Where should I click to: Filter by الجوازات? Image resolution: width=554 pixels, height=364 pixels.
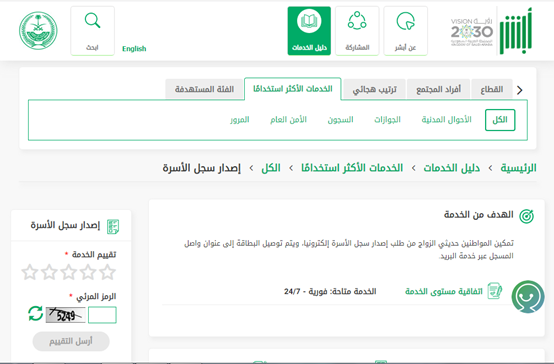point(387,120)
